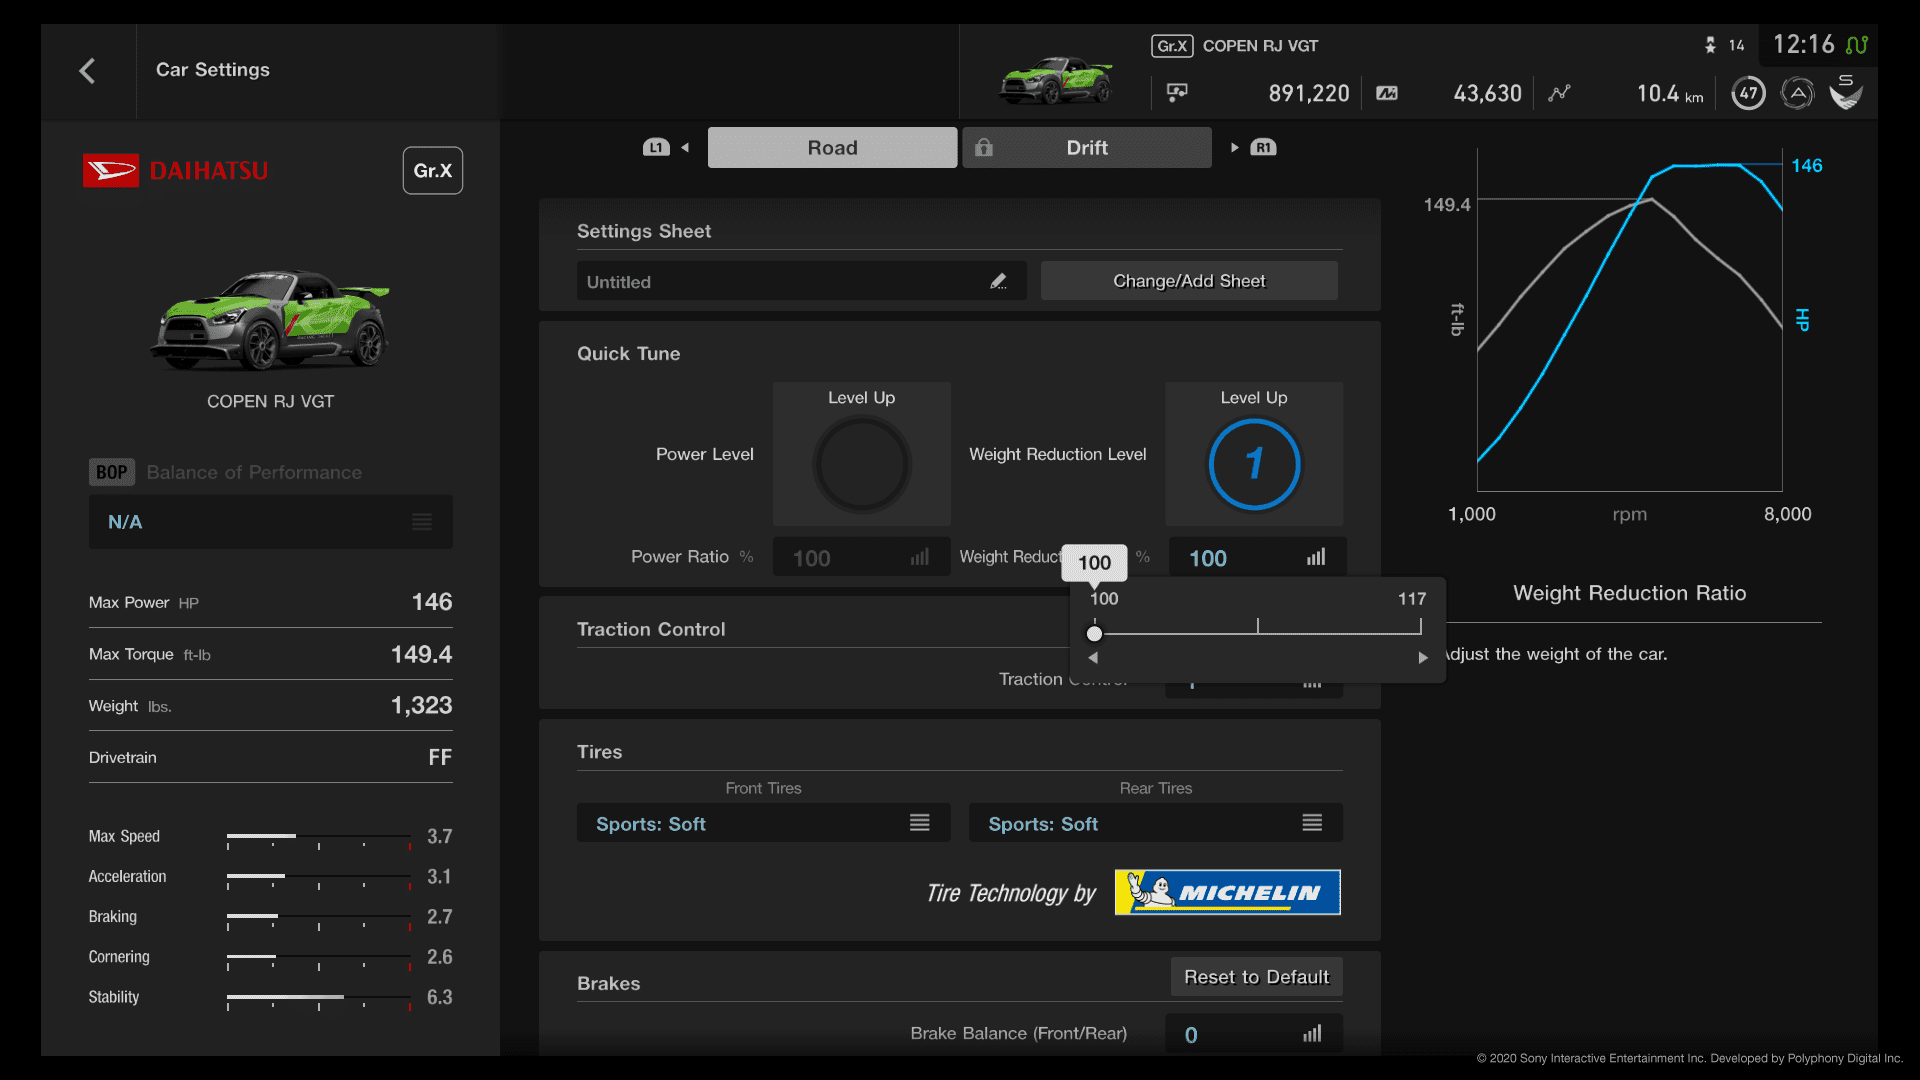Viewport: 1920px width, 1080px height.
Task: Click the BOP badge icon
Action: [x=111, y=473]
